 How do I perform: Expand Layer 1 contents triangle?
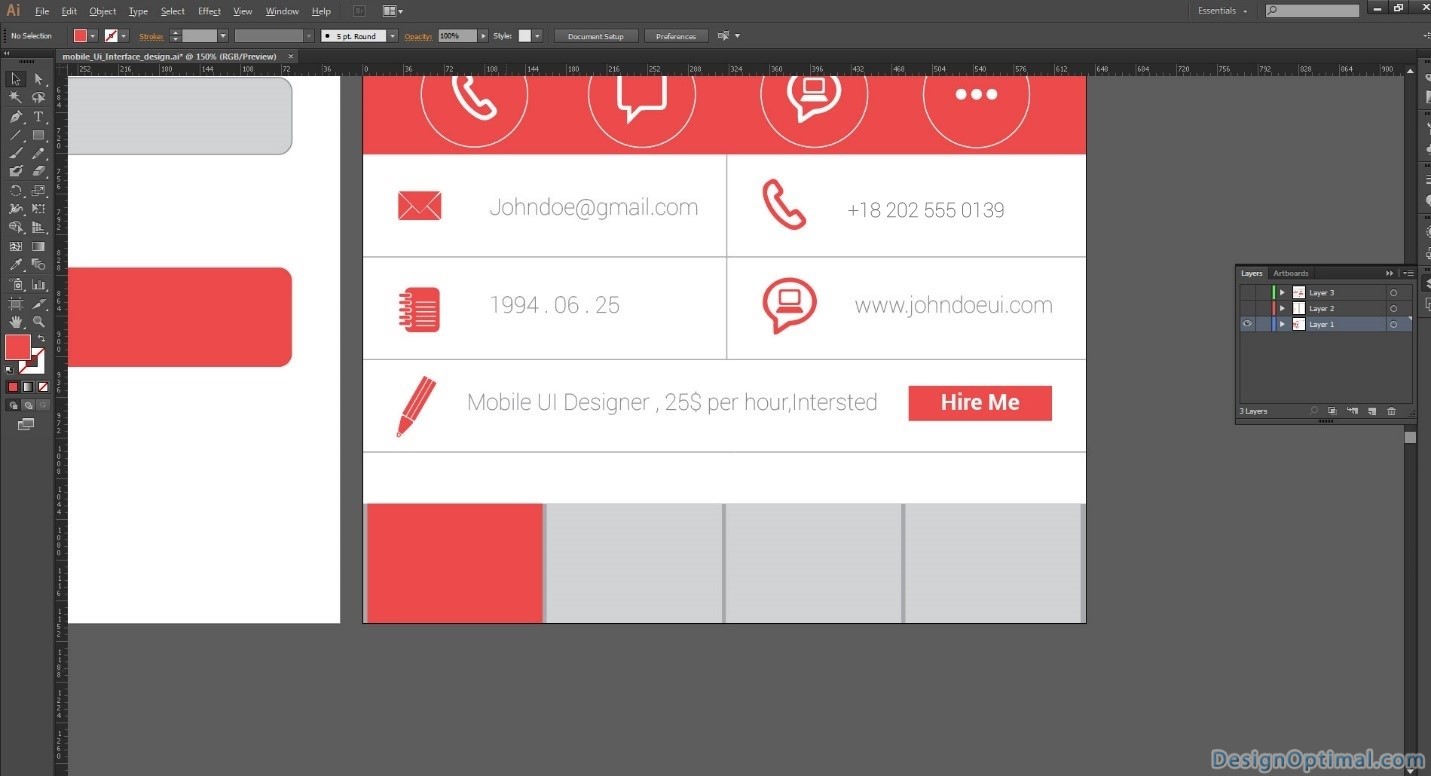pyautogui.click(x=1282, y=324)
